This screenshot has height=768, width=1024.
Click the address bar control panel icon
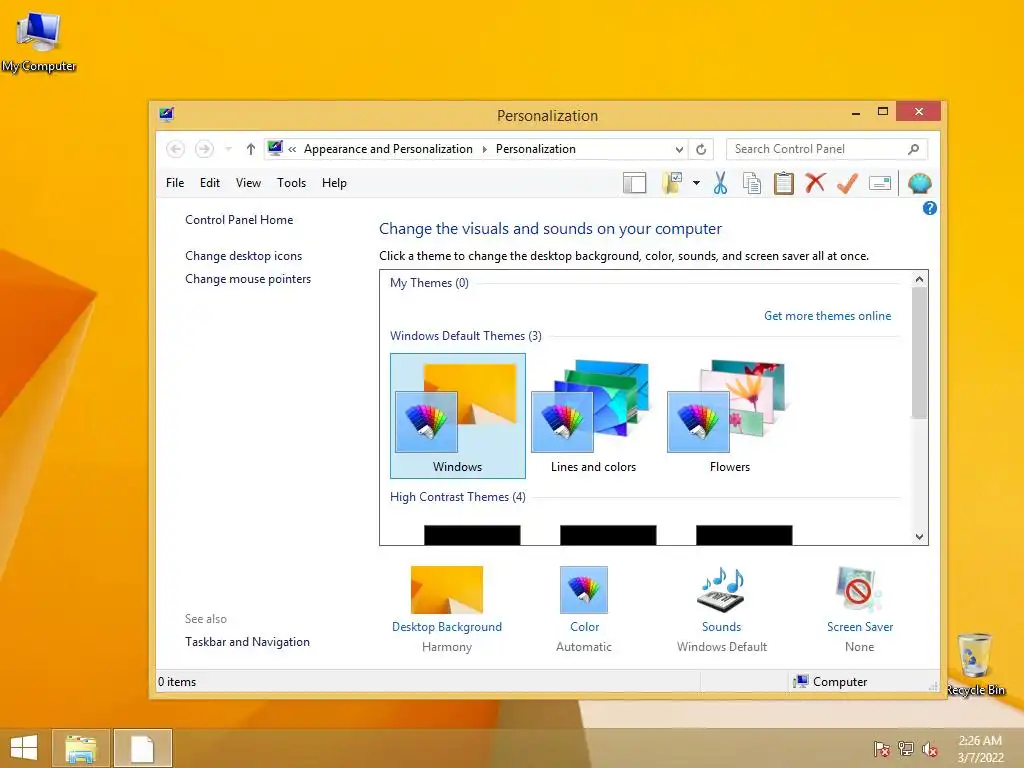pos(275,148)
